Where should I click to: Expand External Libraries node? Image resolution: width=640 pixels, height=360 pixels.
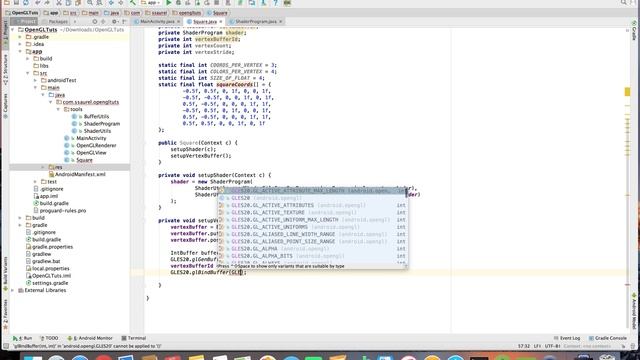click(x=13, y=290)
